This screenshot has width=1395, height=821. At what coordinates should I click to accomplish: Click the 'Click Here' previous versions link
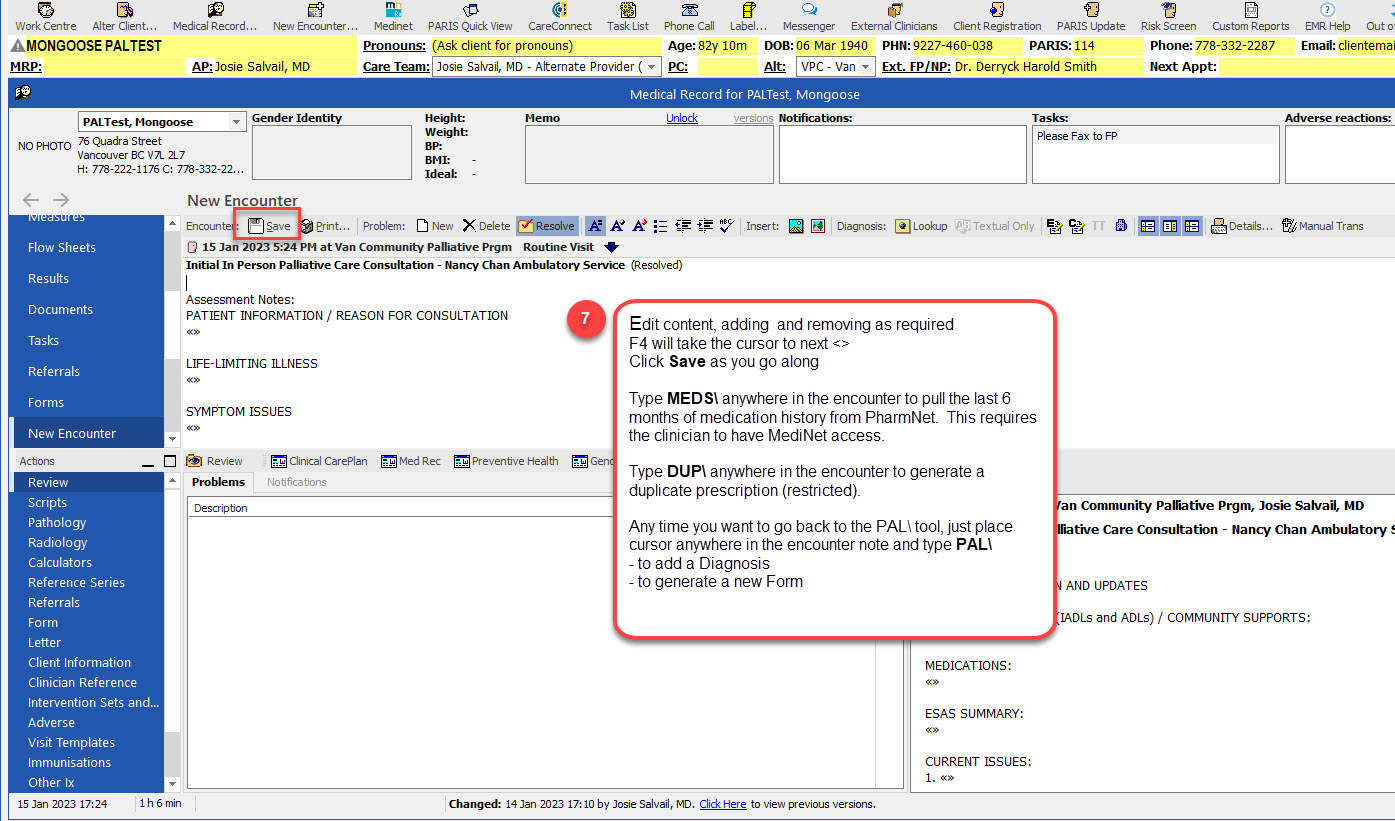coord(722,804)
